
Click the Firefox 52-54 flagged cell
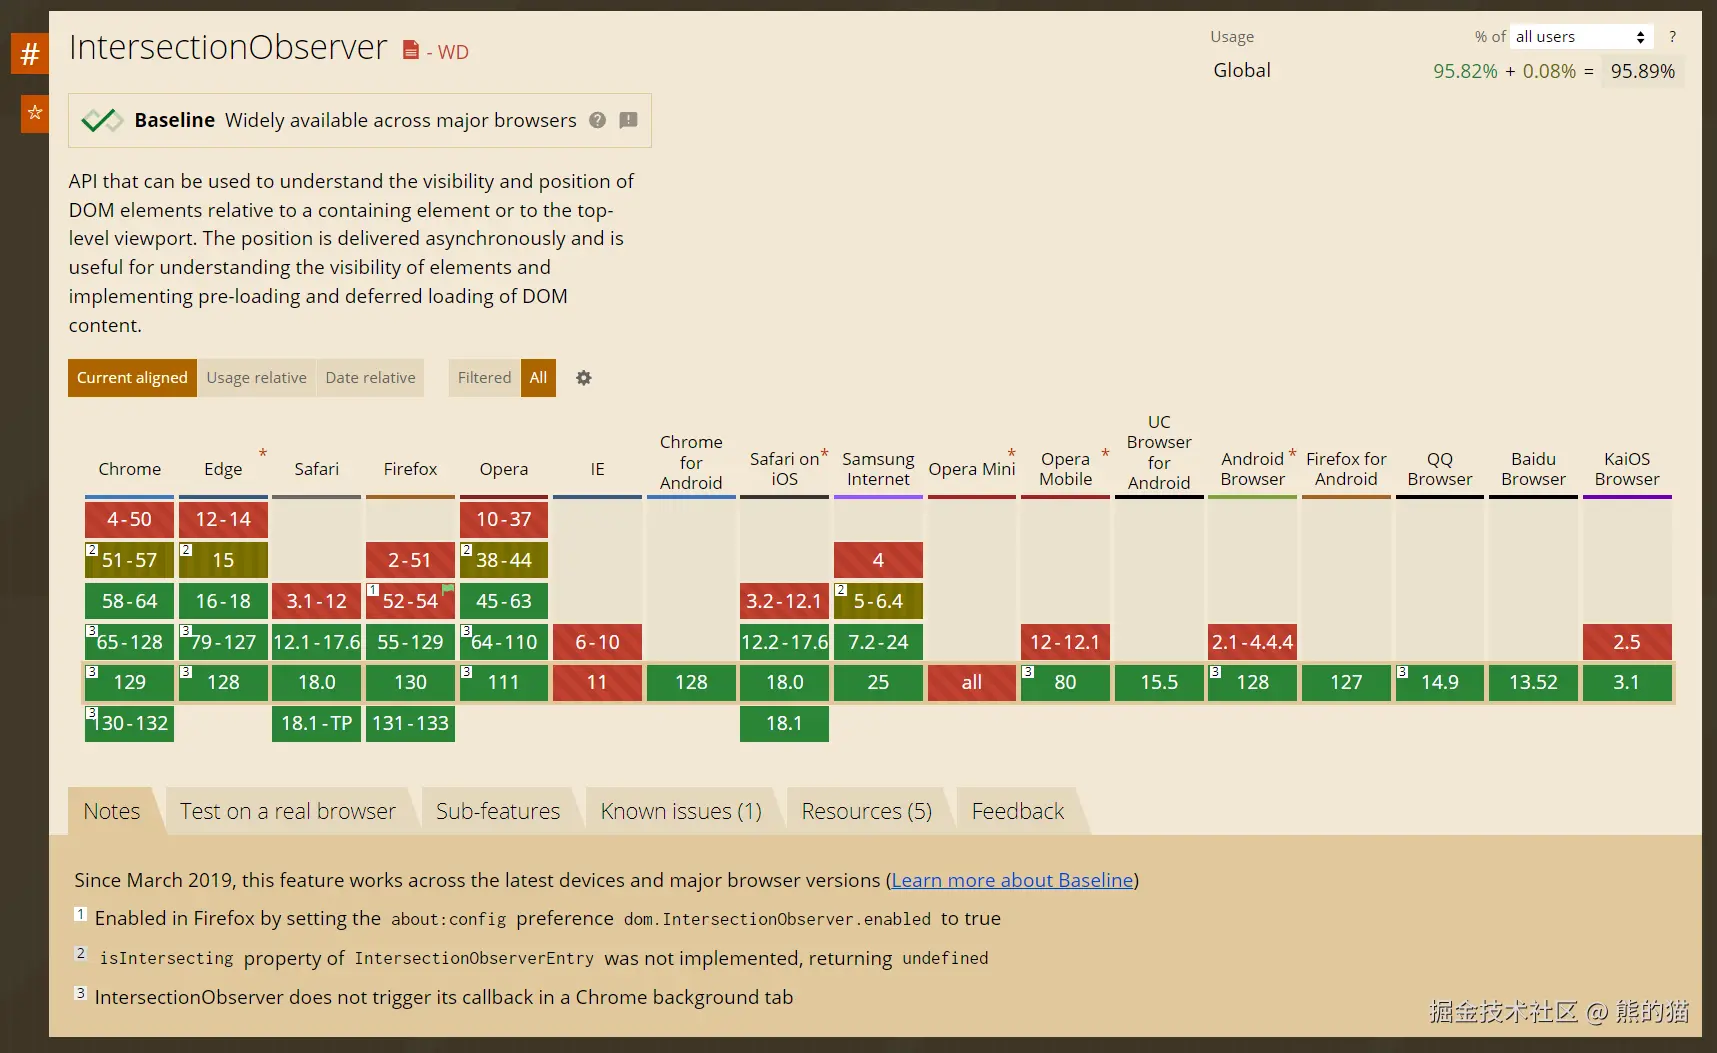[410, 601]
